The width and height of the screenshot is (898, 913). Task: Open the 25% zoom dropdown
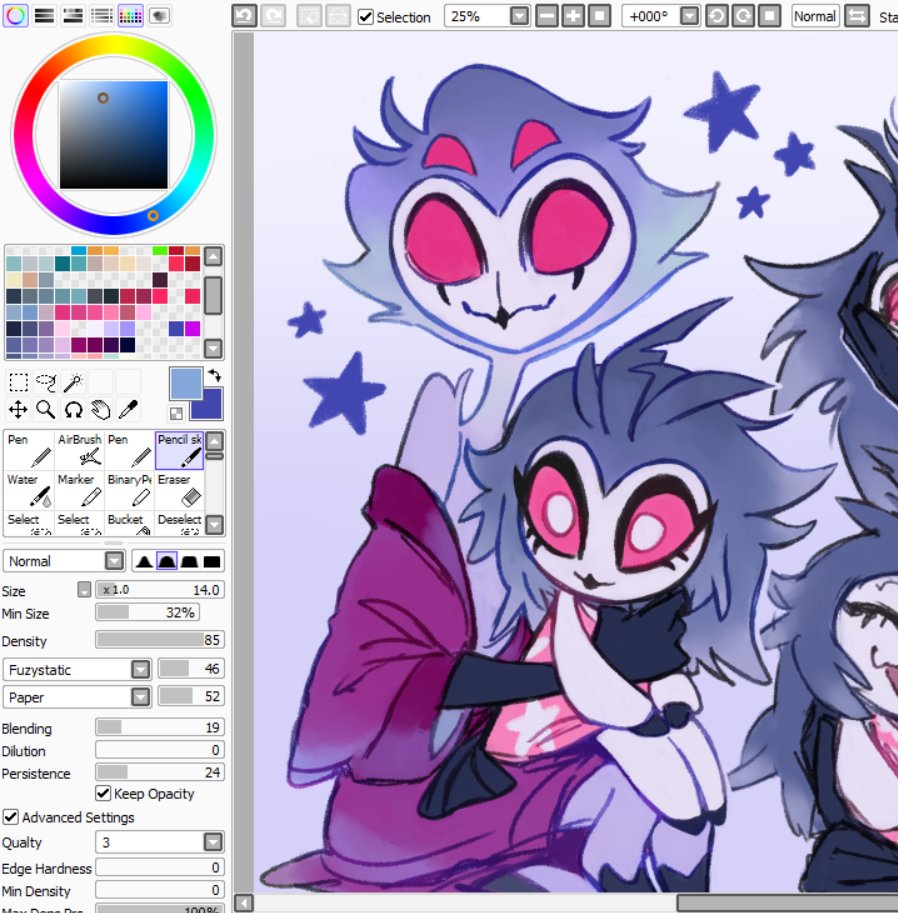(x=519, y=16)
